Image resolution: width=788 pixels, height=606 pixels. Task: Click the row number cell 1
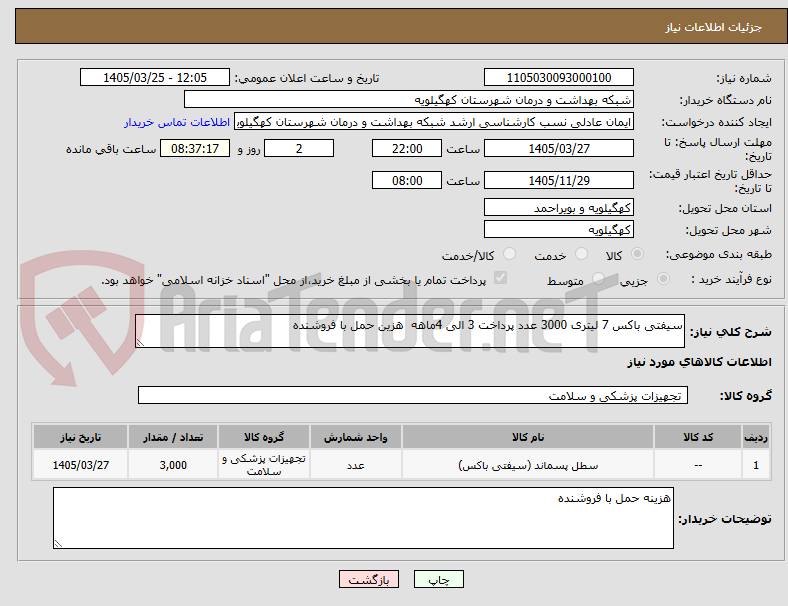point(756,465)
